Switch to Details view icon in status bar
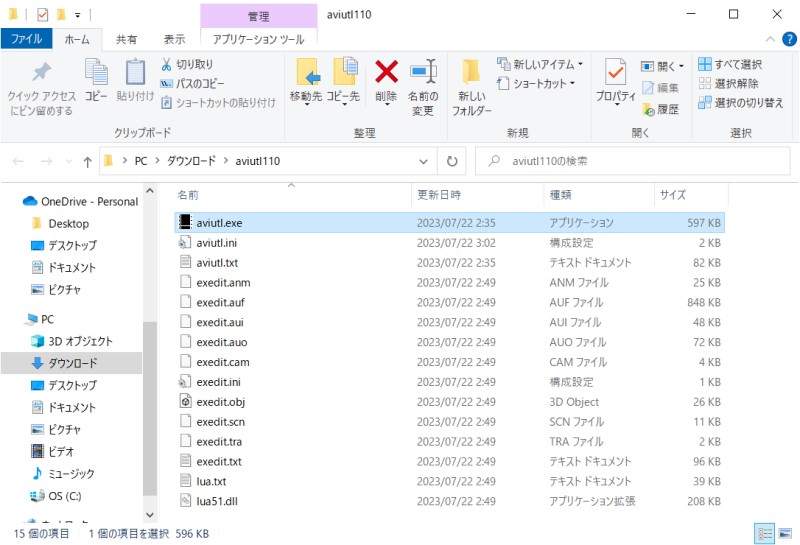Viewport: 800px width, 545px height. pos(764,534)
